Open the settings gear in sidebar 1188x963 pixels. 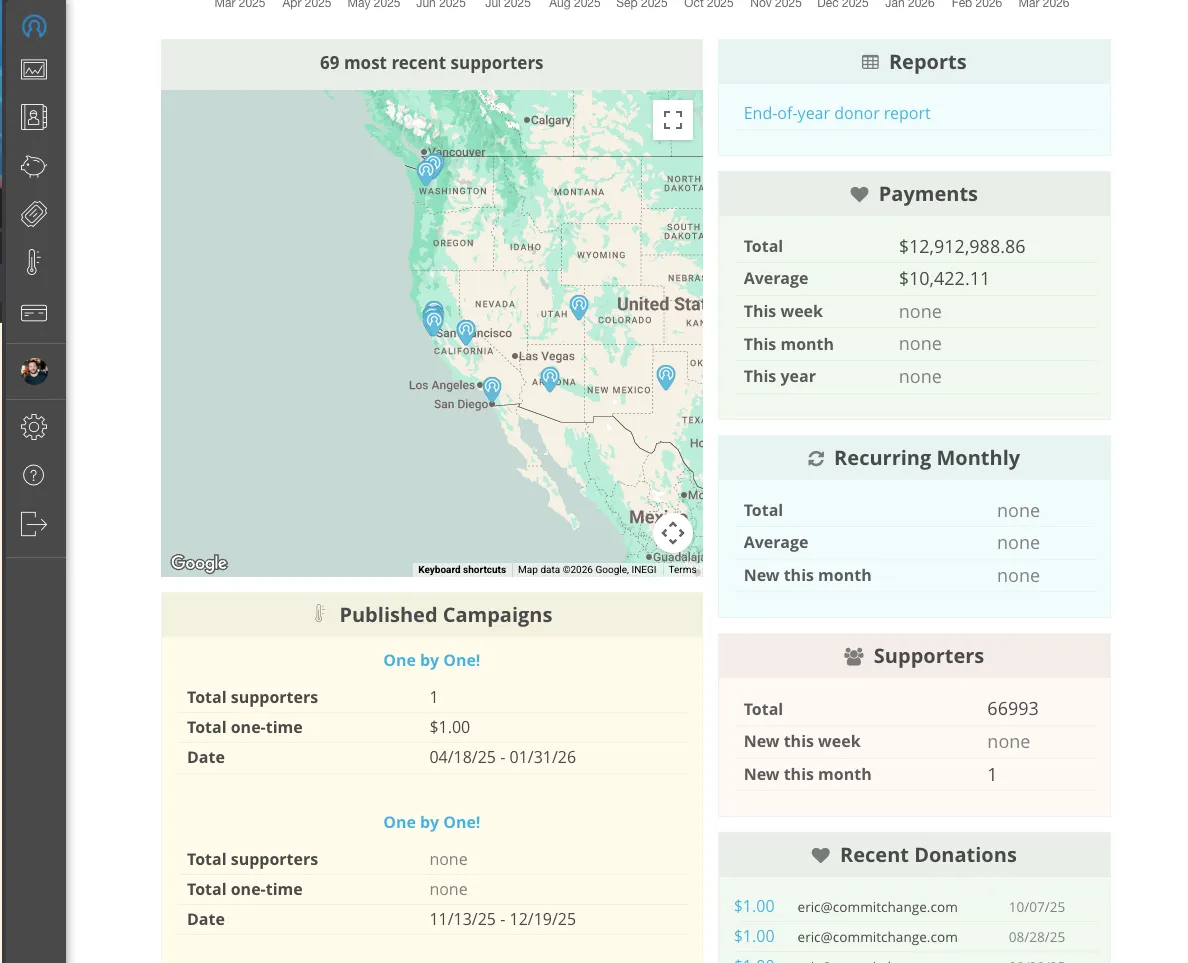[34, 427]
